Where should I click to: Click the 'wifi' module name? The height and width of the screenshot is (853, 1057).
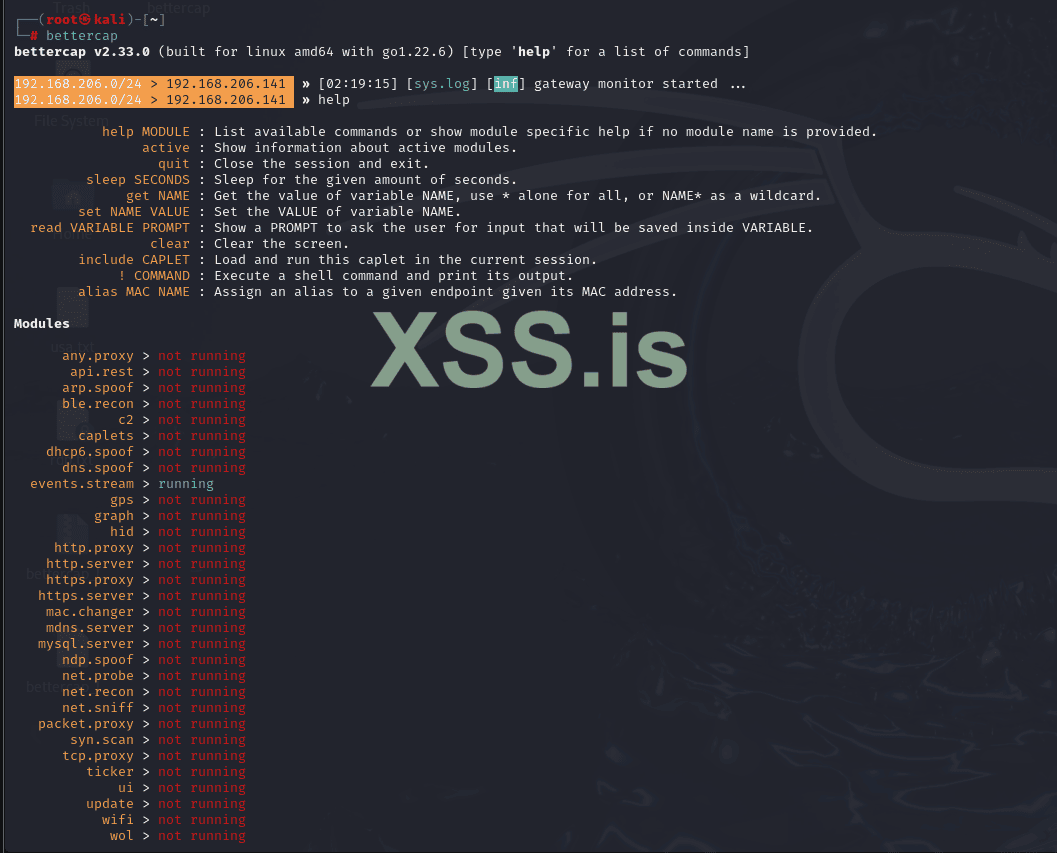pyautogui.click(x=118, y=820)
